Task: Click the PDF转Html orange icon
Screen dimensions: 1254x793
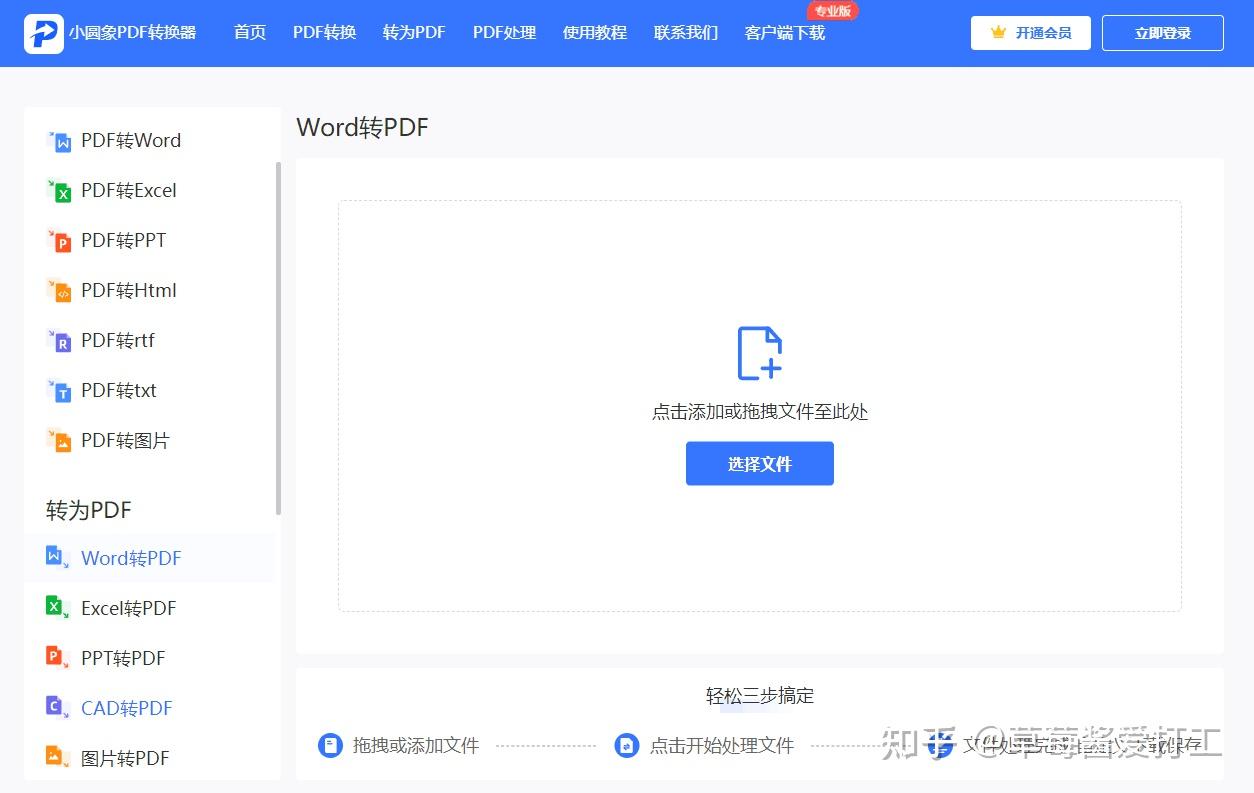Action: [x=59, y=291]
